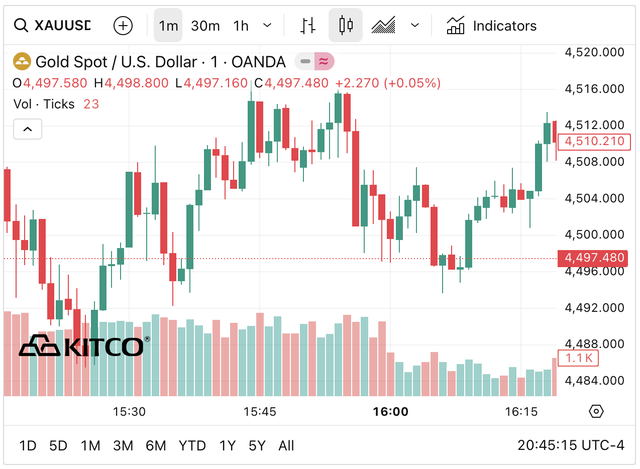Switch to the 30m timeframe

[205, 25]
